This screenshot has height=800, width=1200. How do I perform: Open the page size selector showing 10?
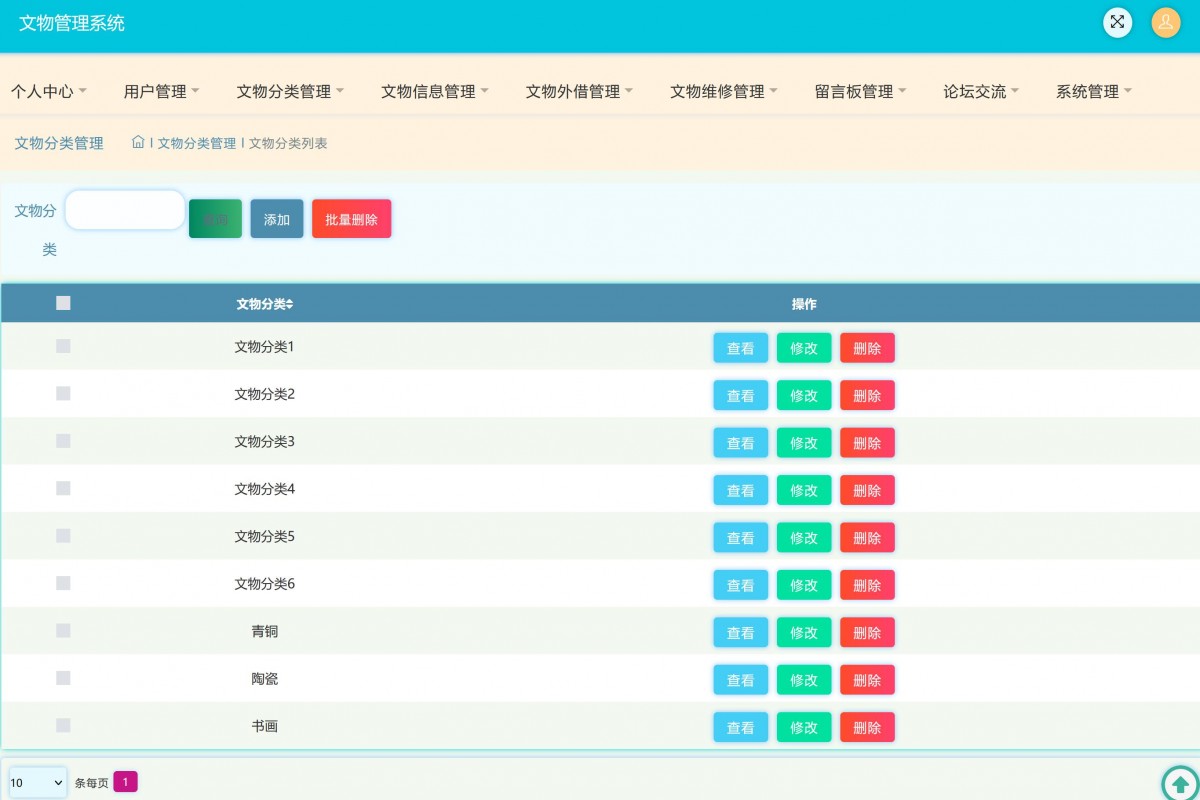(36, 783)
